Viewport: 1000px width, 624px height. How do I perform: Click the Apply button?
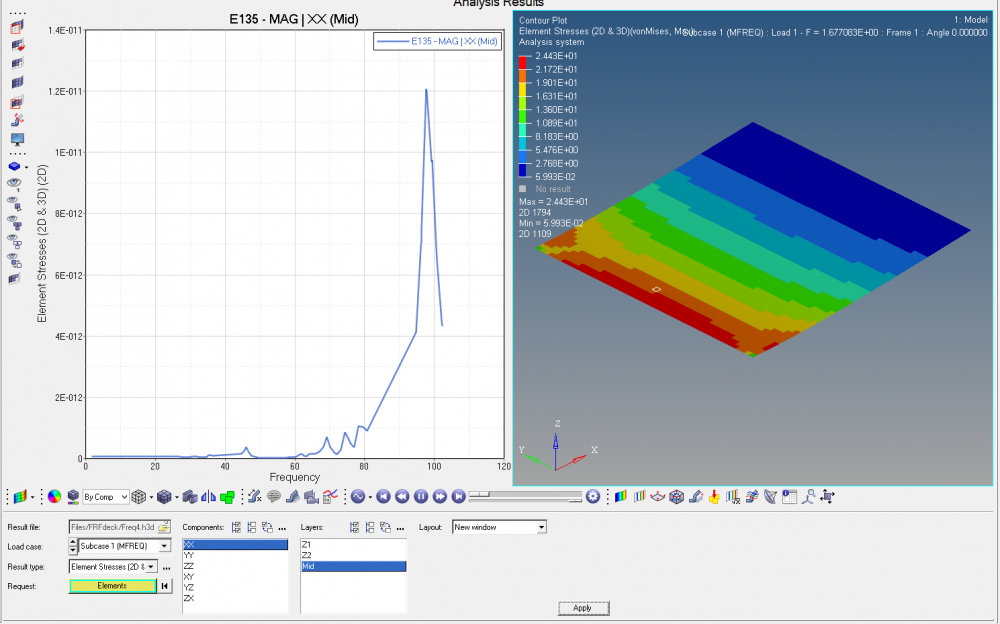click(583, 608)
